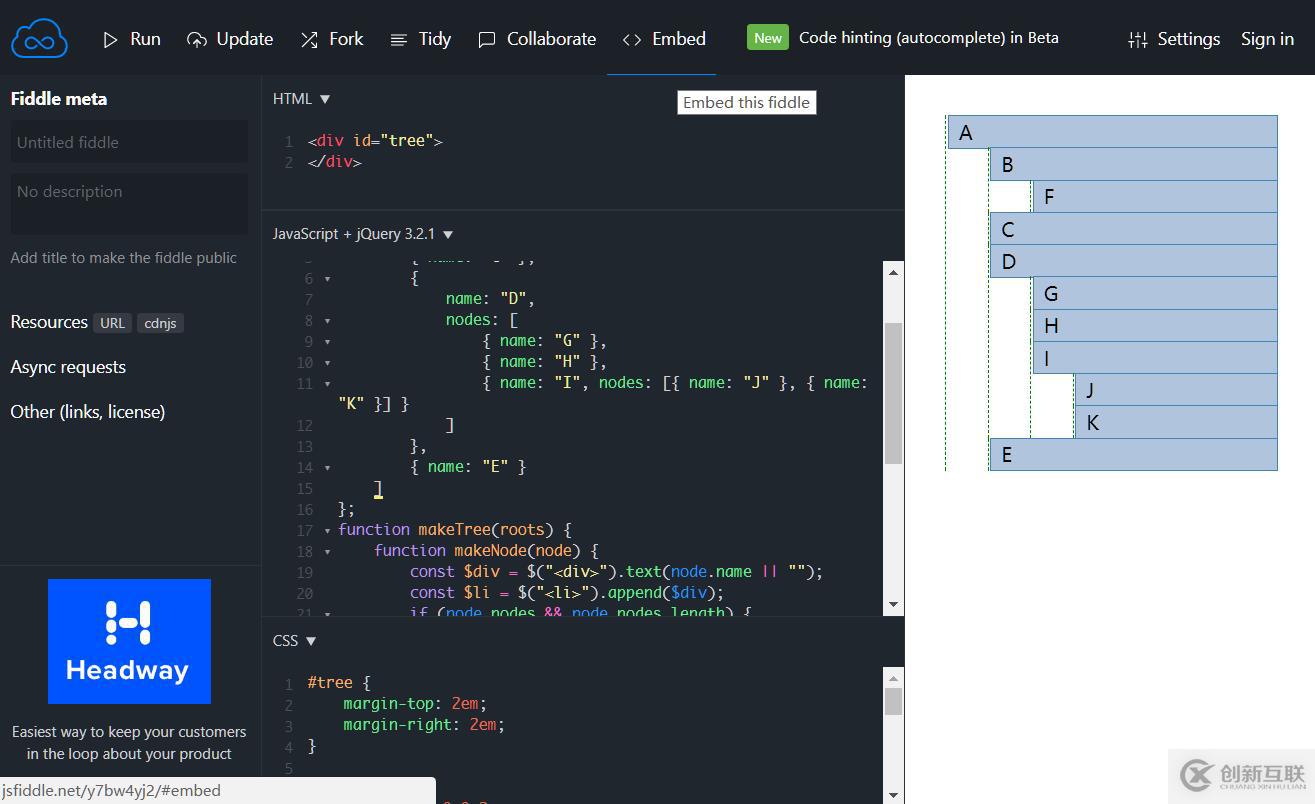Image resolution: width=1315 pixels, height=804 pixels.
Task: Click the Embed angle brackets icon
Action: point(632,40)
